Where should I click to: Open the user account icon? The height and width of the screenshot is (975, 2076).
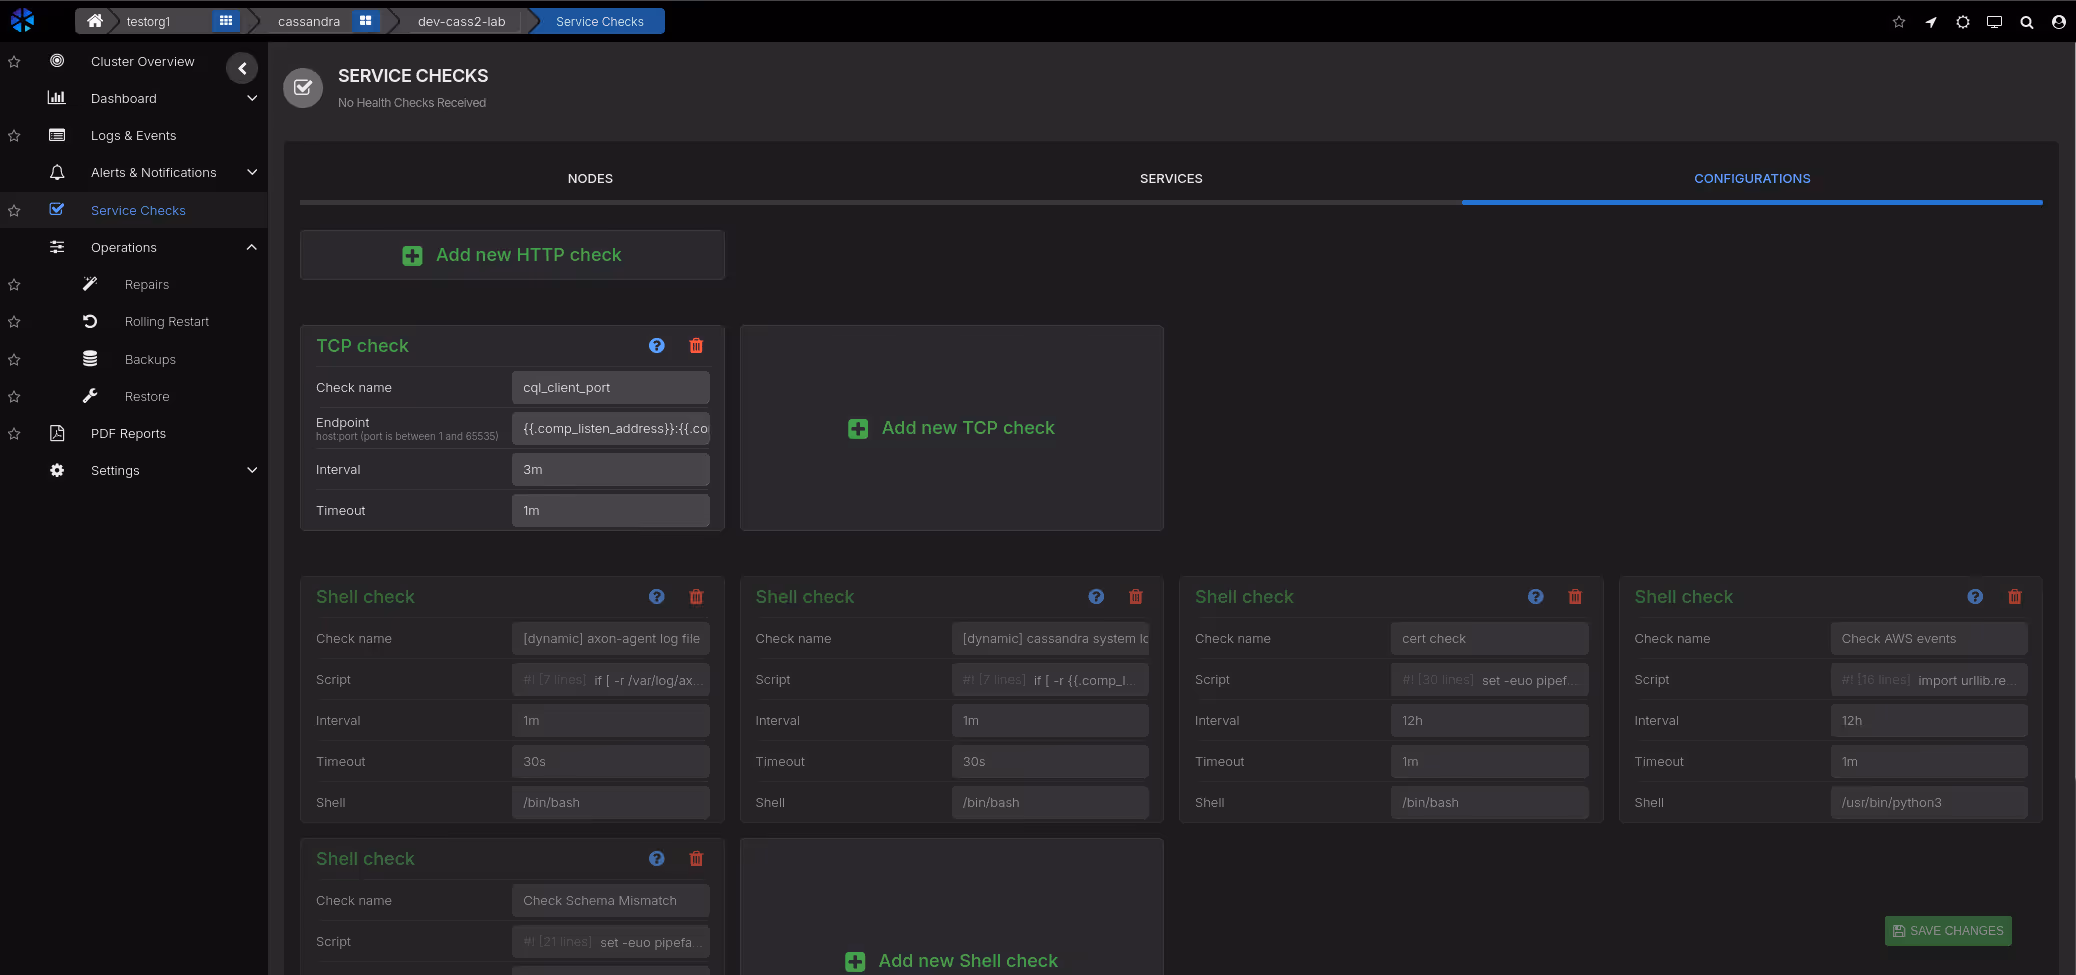pyautogui.click(x=2058, y=22)
